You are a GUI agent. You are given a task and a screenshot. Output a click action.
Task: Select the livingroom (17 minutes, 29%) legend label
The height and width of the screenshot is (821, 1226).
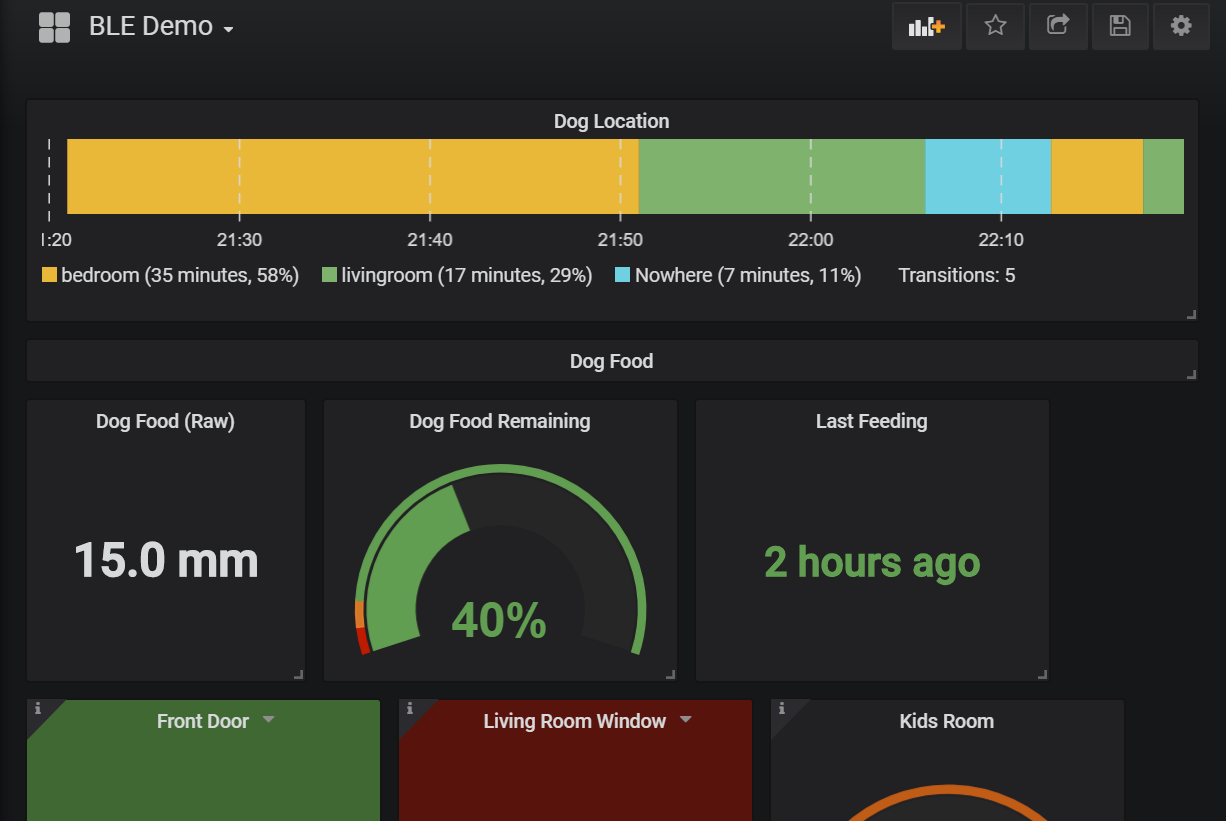pos(467,275)
